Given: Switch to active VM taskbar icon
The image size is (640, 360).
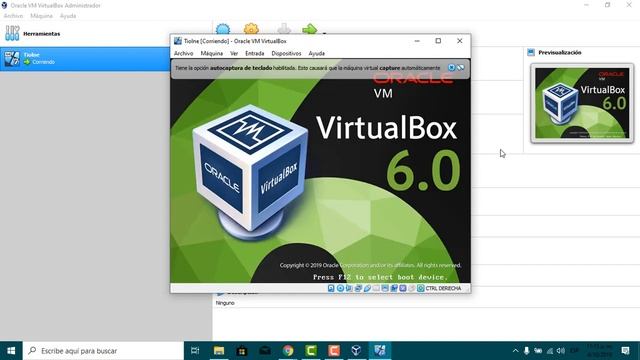Looking at the screenshot, I should coord(380,351).
